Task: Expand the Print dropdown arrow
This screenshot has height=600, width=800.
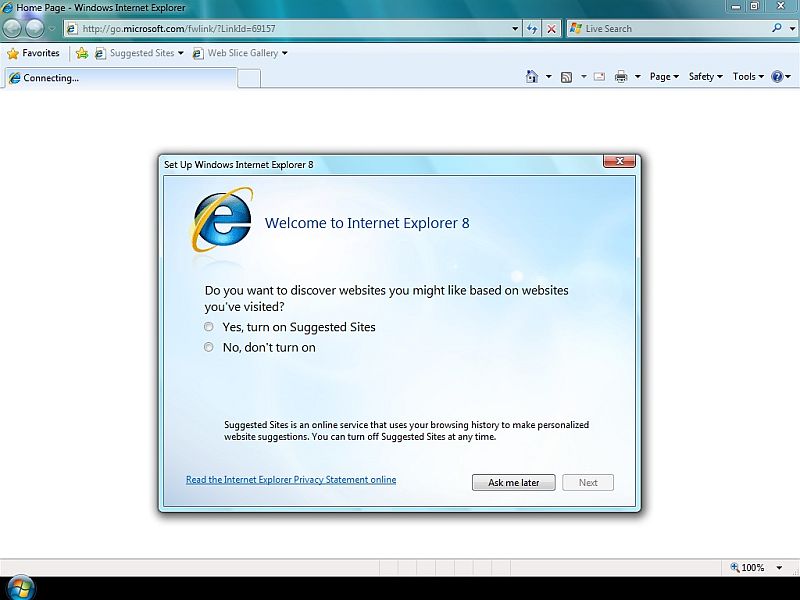Action: coord(638,77)
